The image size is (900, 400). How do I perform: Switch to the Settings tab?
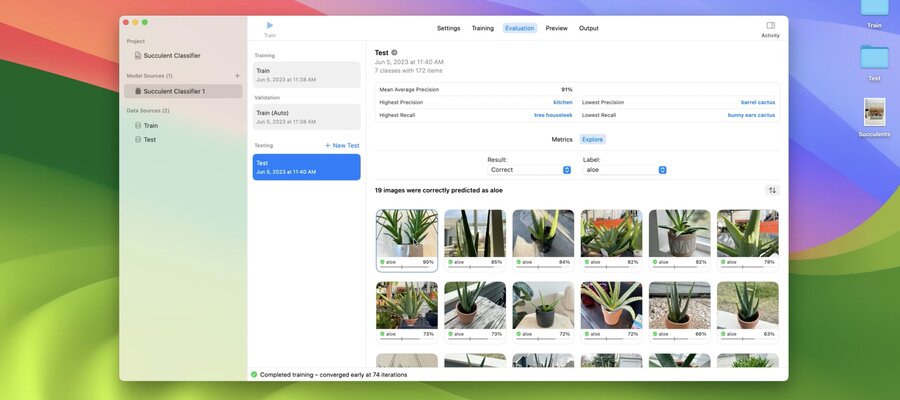point(448,28)
